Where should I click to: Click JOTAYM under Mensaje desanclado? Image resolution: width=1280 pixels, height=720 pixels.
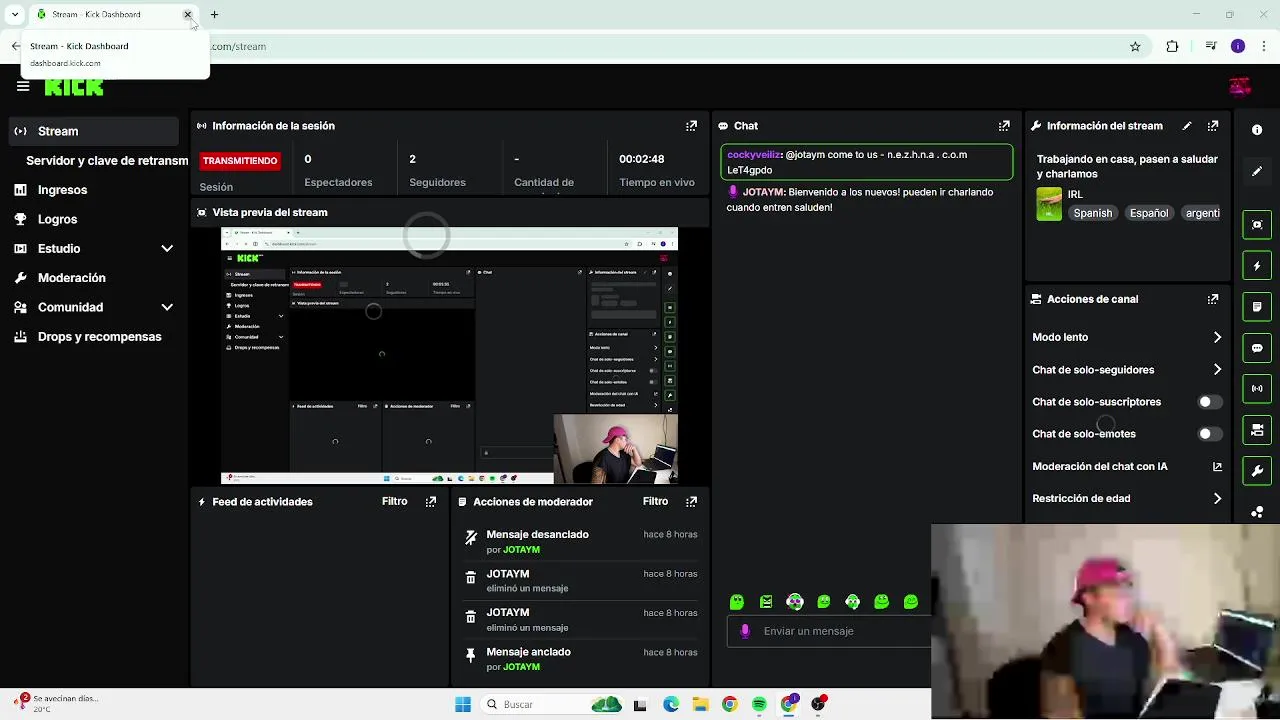[x=521, y=550]
